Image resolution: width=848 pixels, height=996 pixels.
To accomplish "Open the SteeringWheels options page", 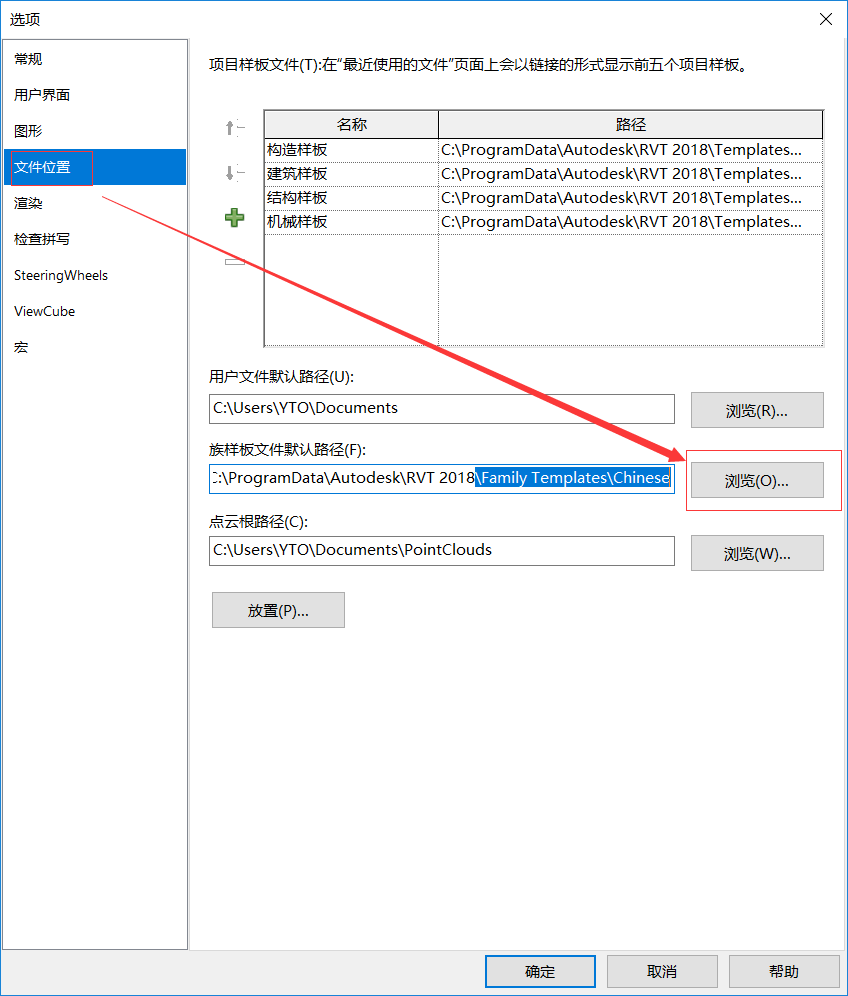I will click(x=61, y=275).
